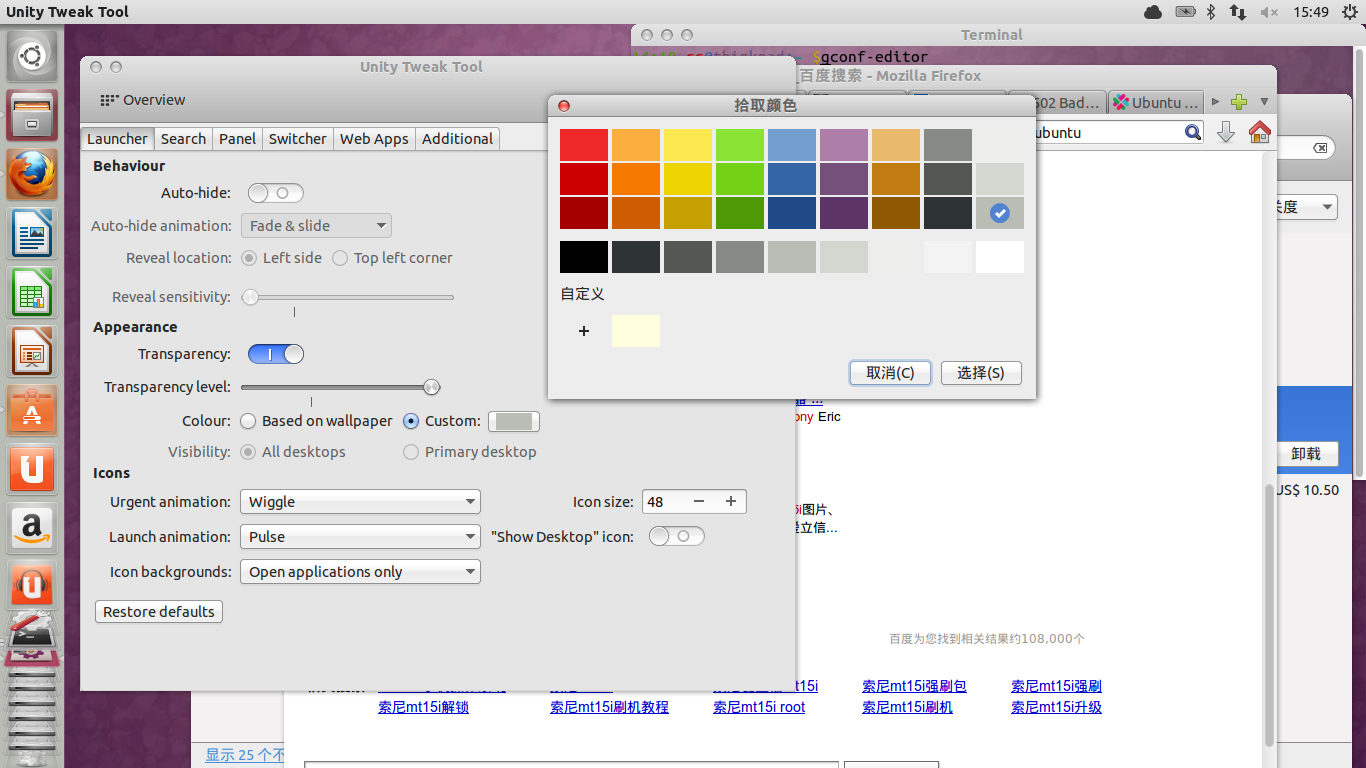
Task: Click the Restore defaults button
Action: coord(159,612)
